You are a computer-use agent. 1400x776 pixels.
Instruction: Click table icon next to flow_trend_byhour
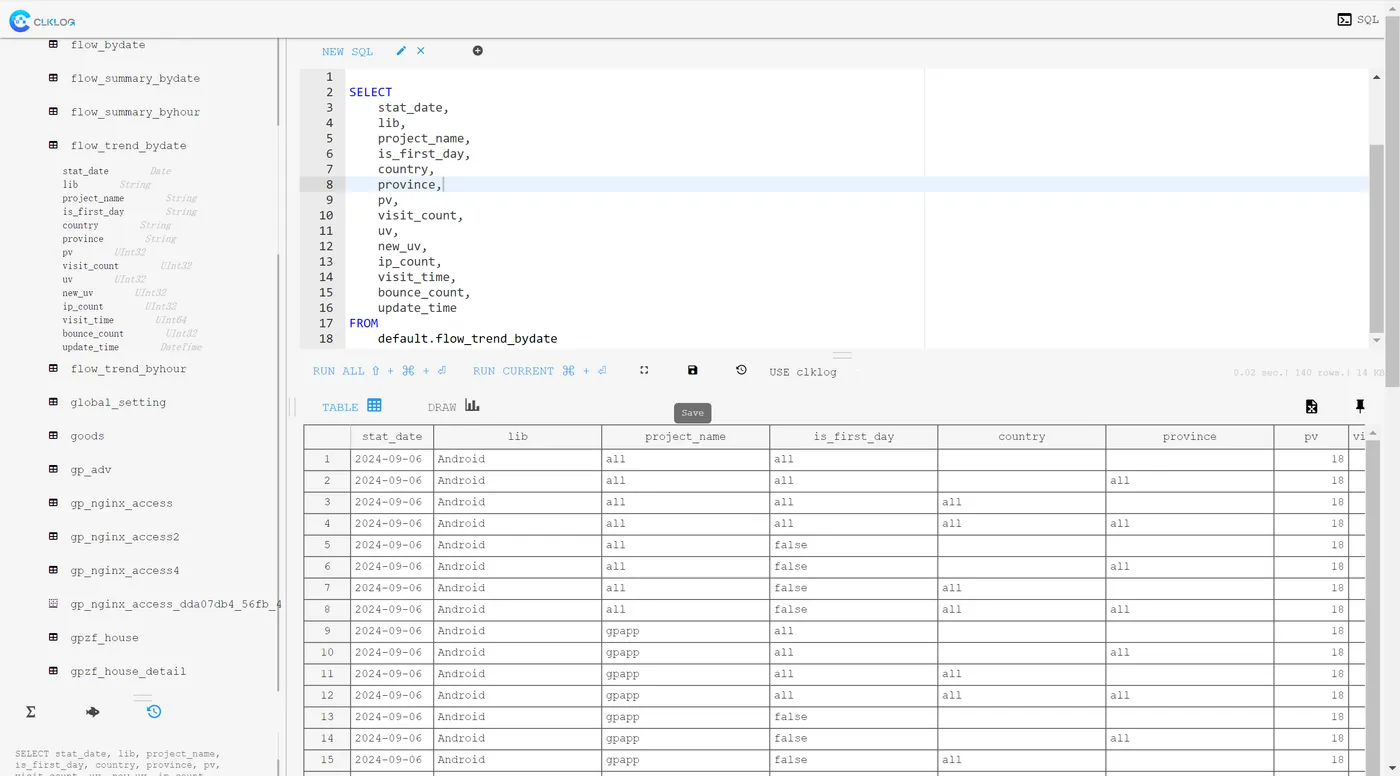point(54,369)
